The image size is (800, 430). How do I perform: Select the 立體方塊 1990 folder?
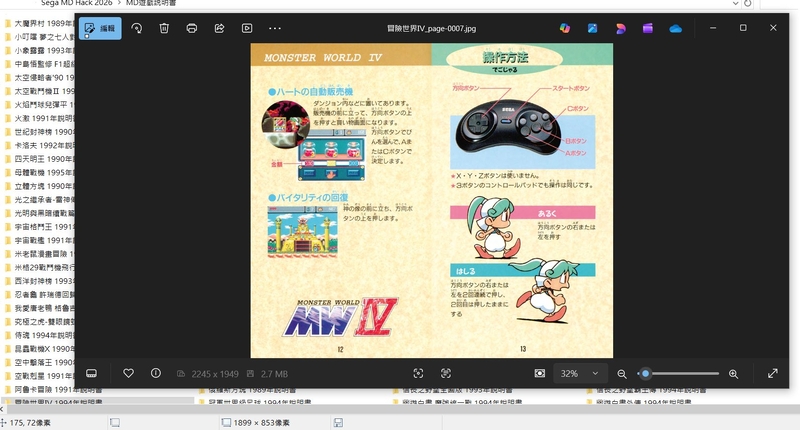coord(40,186)
